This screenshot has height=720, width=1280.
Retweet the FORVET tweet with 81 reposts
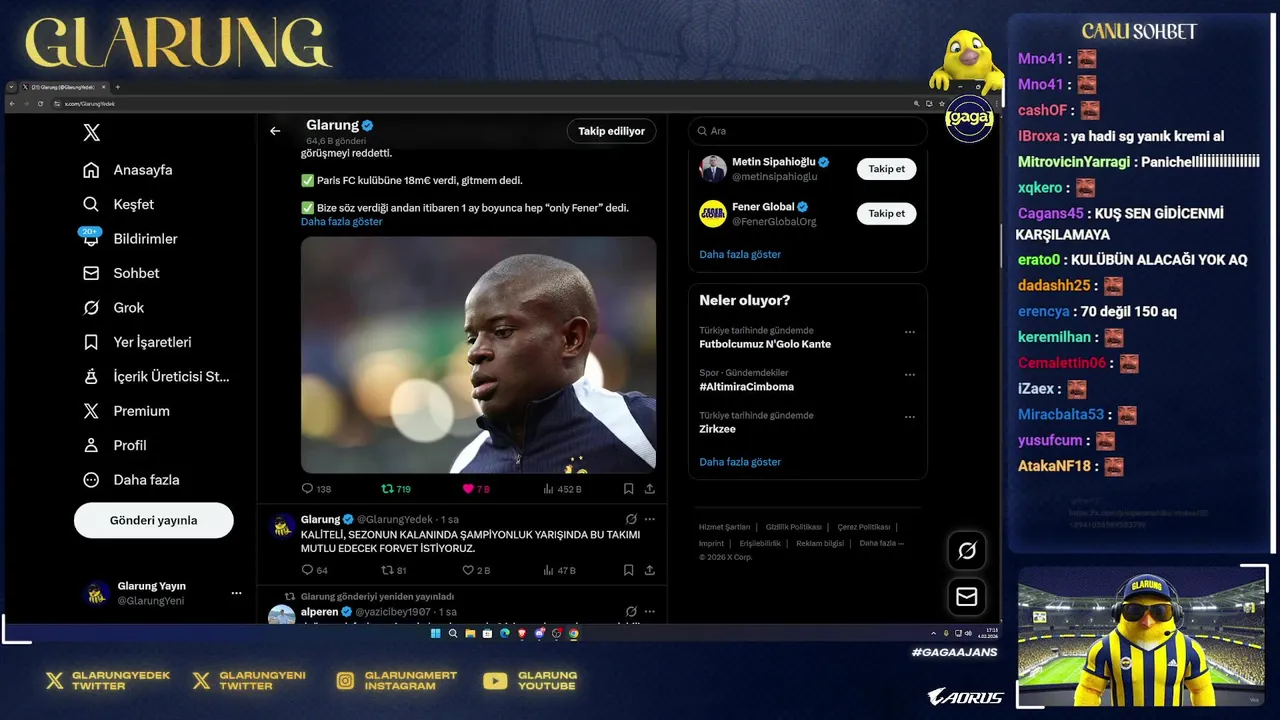coord(393,570)
